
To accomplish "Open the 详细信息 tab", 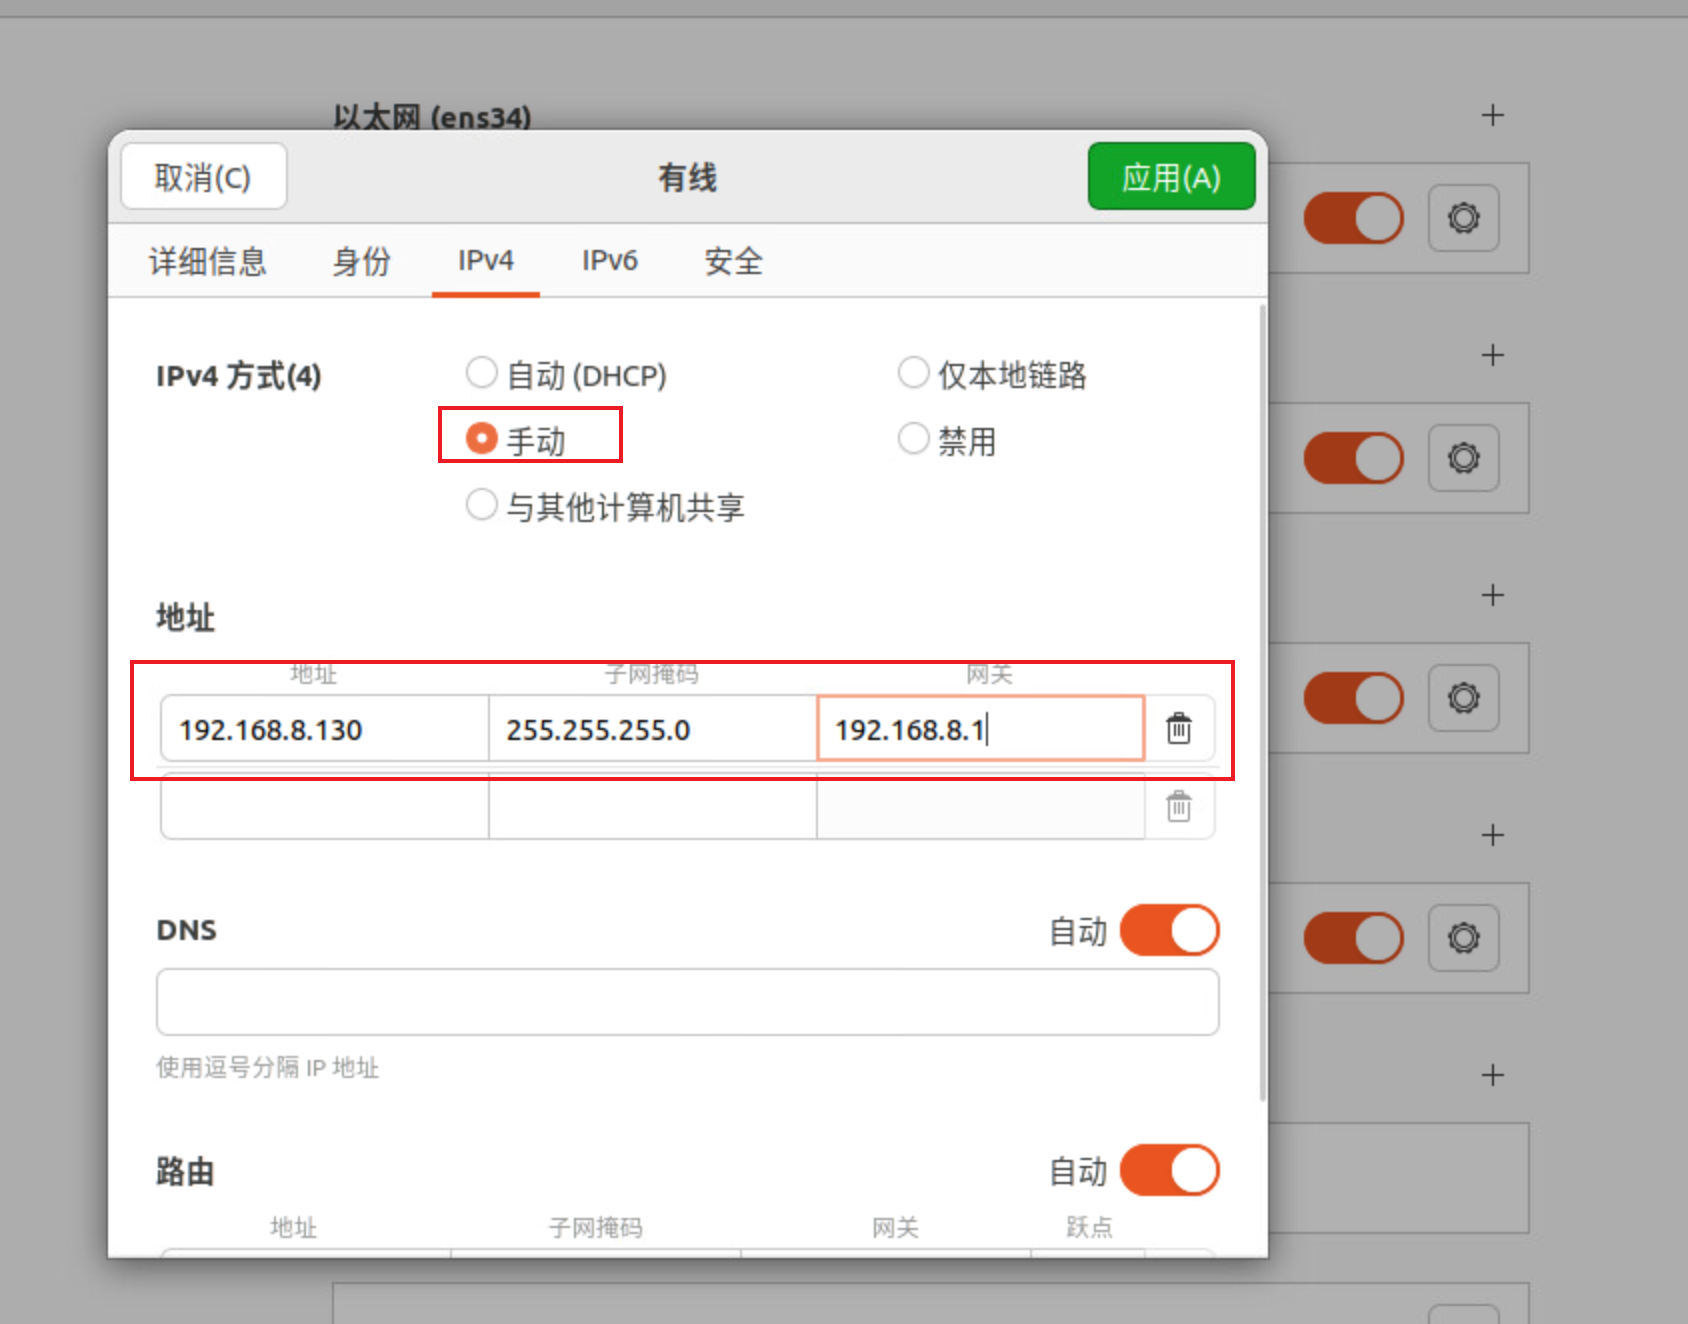I will [x=207, y=261].
